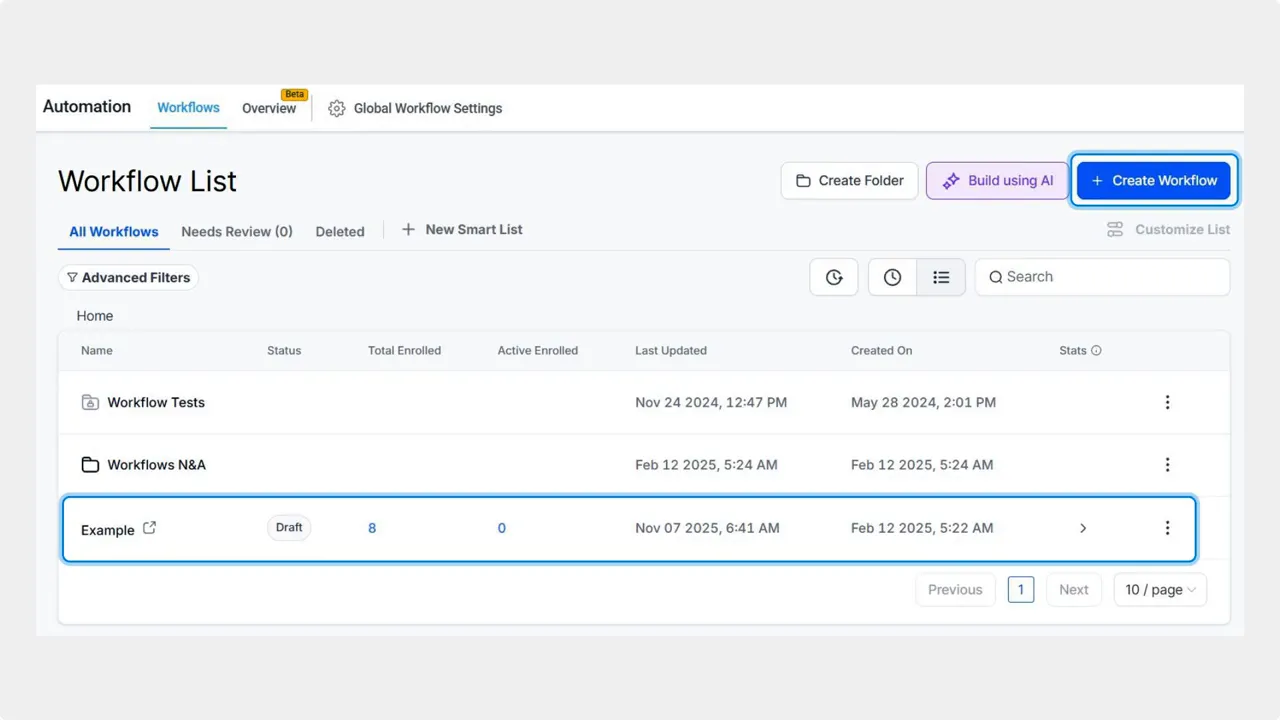
Task: Click the folder icon for Workflows N&A
Action: coord(88,464)
